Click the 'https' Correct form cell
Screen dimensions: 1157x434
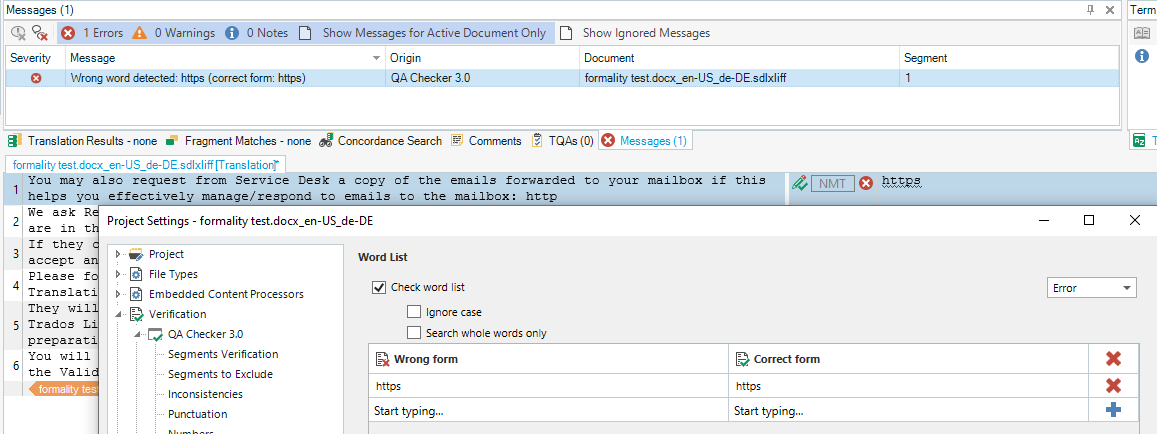pos(908,386)
